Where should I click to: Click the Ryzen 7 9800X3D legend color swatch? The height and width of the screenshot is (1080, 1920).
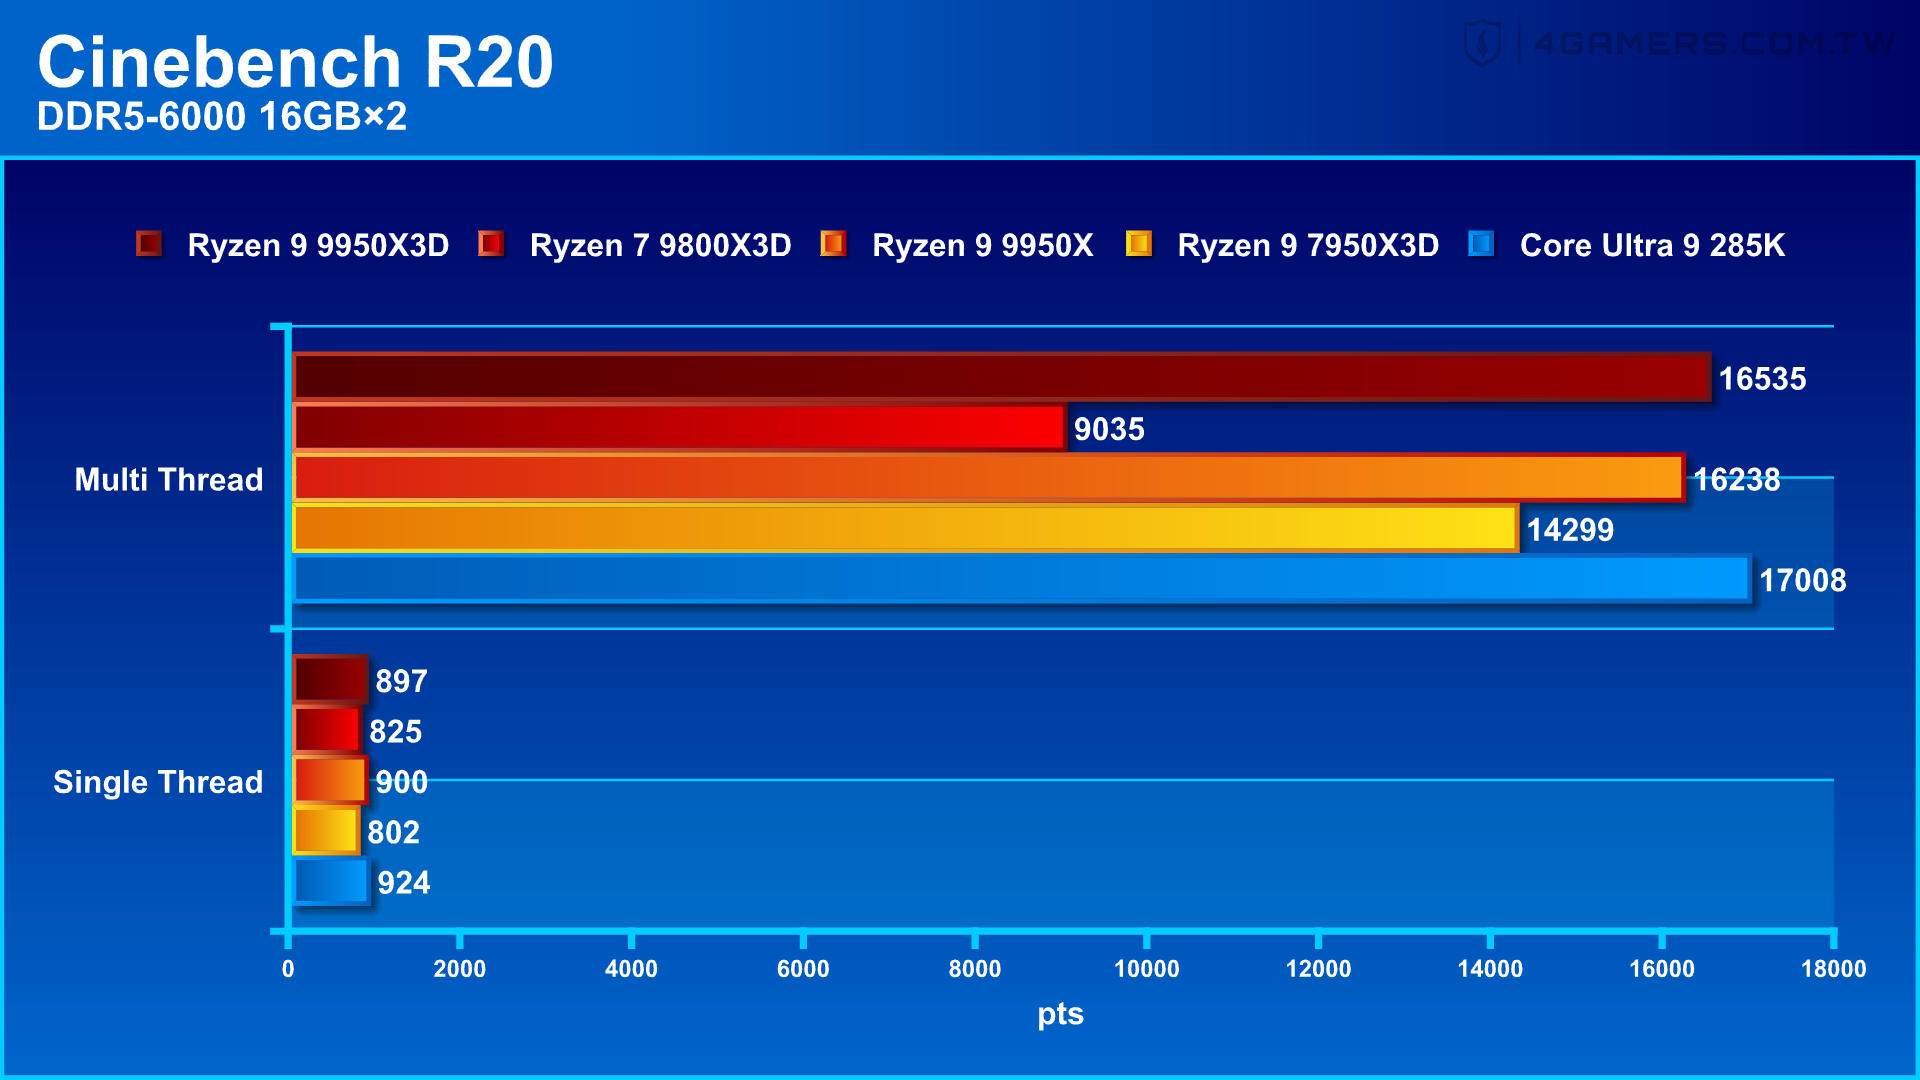pos(491,244)
